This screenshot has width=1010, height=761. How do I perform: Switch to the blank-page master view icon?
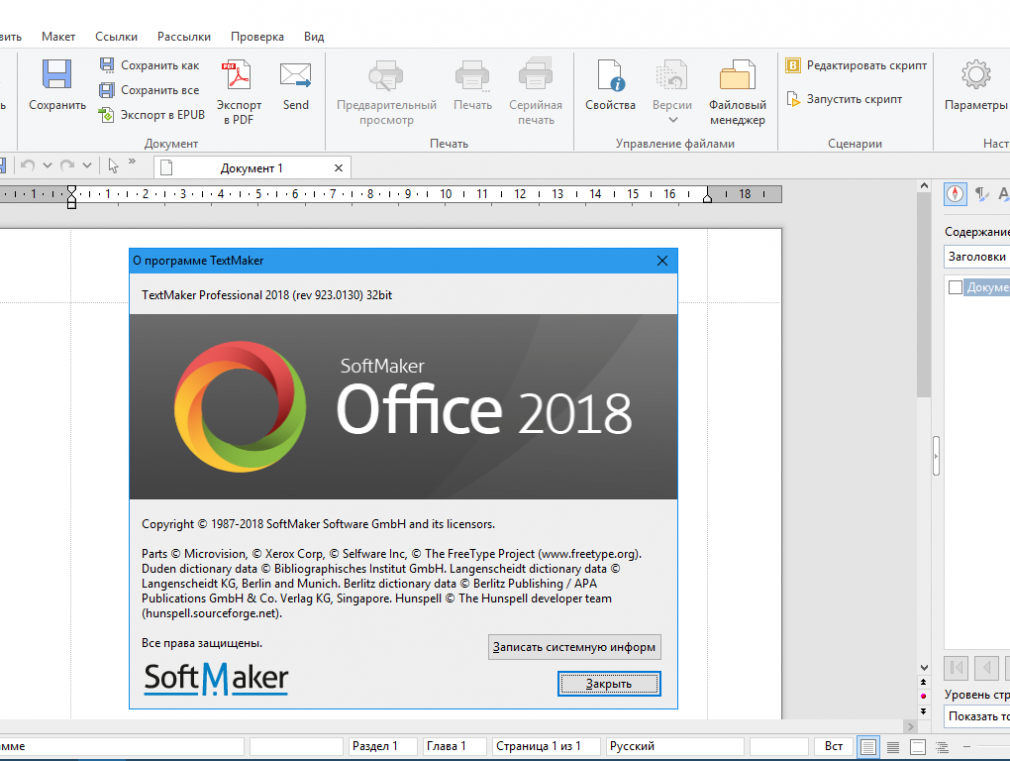pos(918,747)
